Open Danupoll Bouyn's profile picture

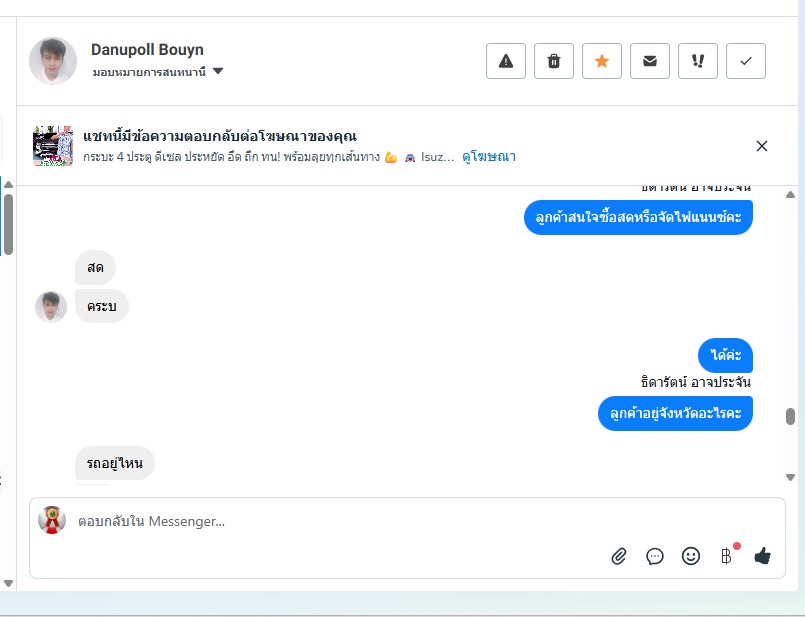53,61
